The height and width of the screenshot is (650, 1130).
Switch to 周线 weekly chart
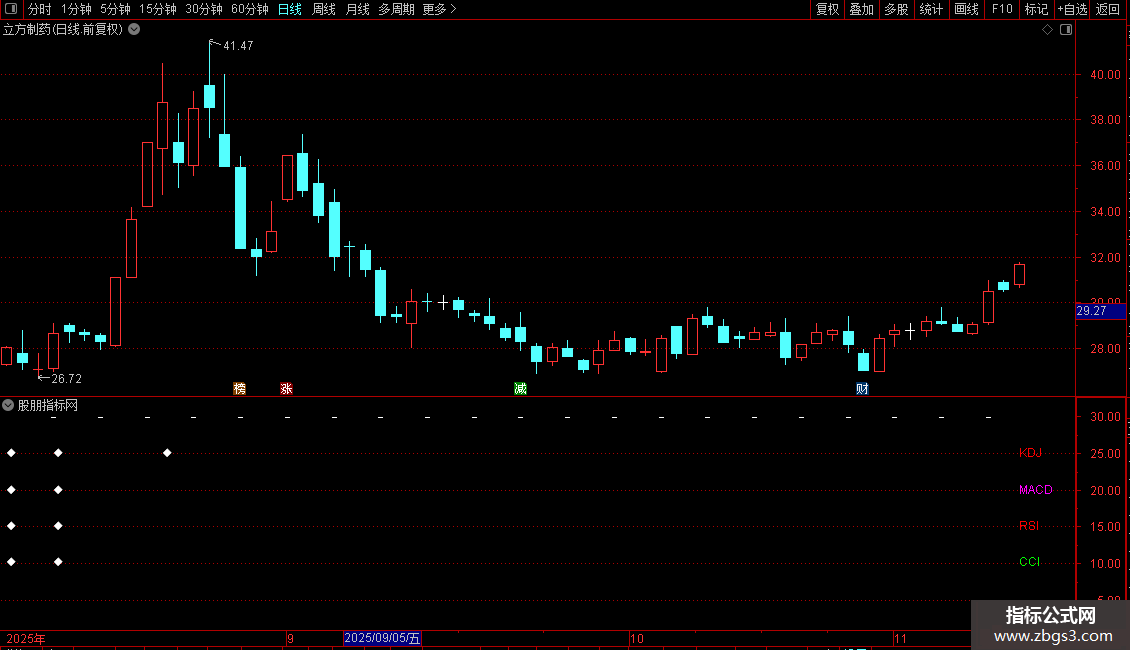[324, 9]
